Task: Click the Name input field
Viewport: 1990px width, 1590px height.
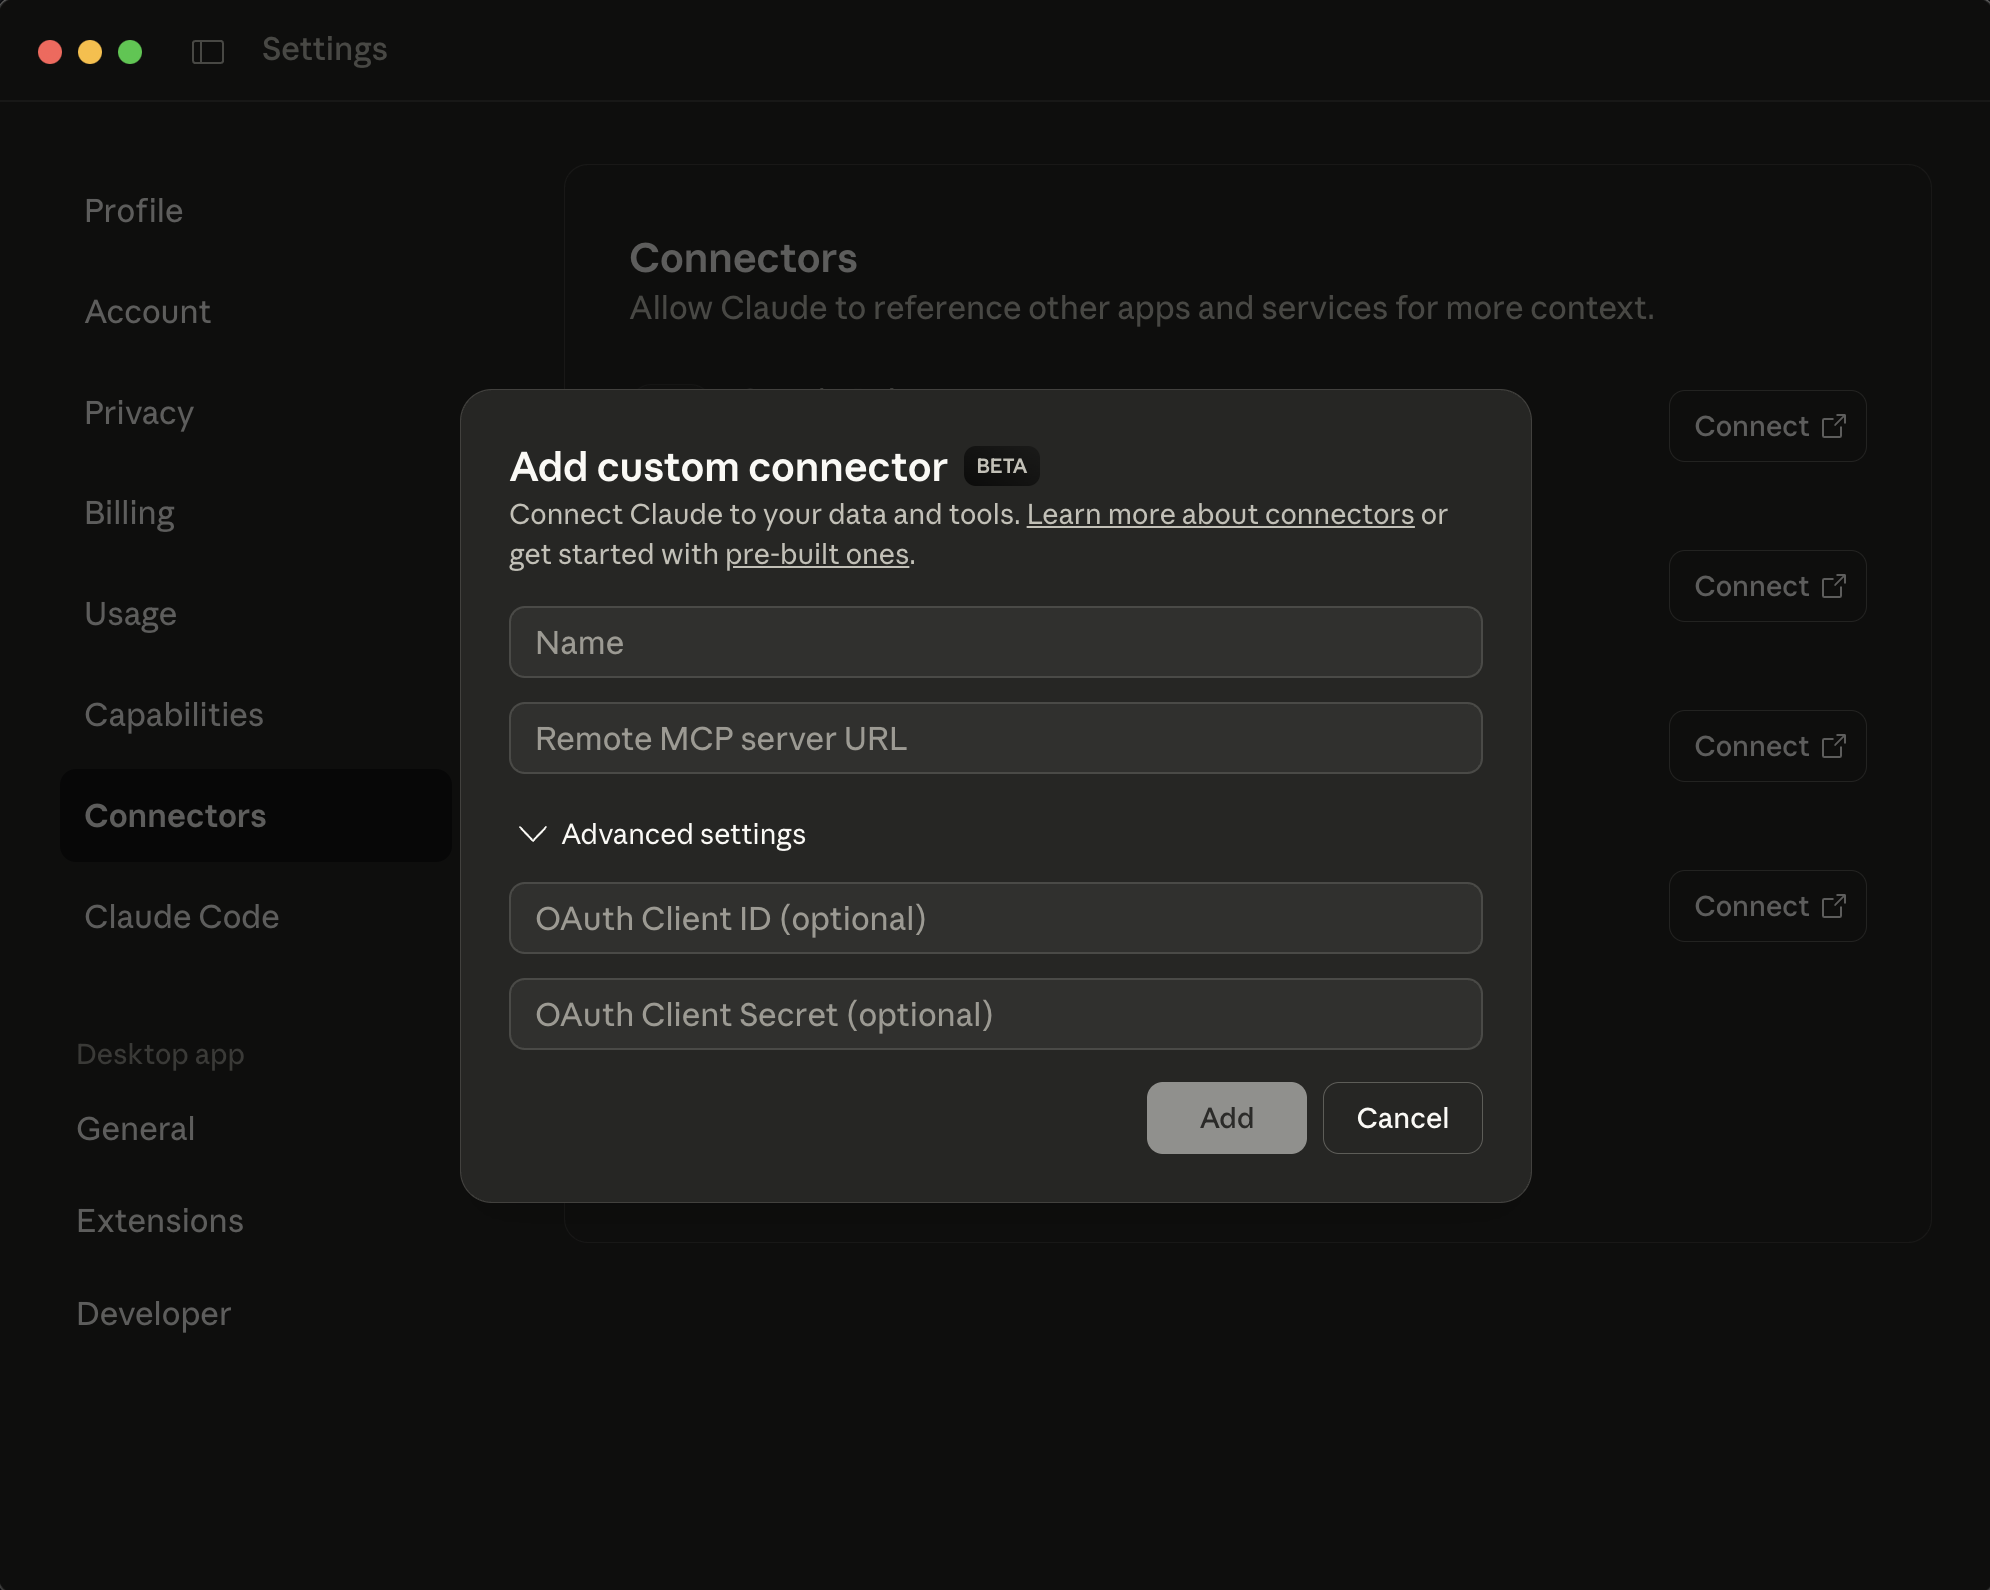Action: (995, 642)
